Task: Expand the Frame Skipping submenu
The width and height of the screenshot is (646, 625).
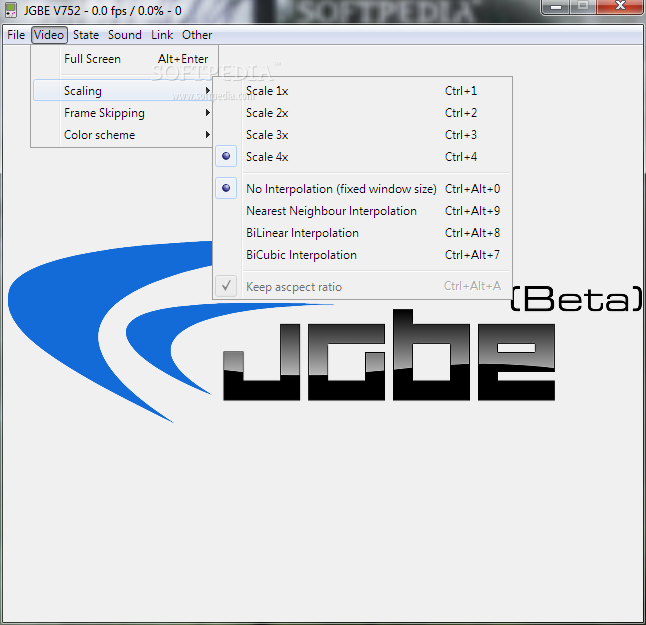Action: 124,113
